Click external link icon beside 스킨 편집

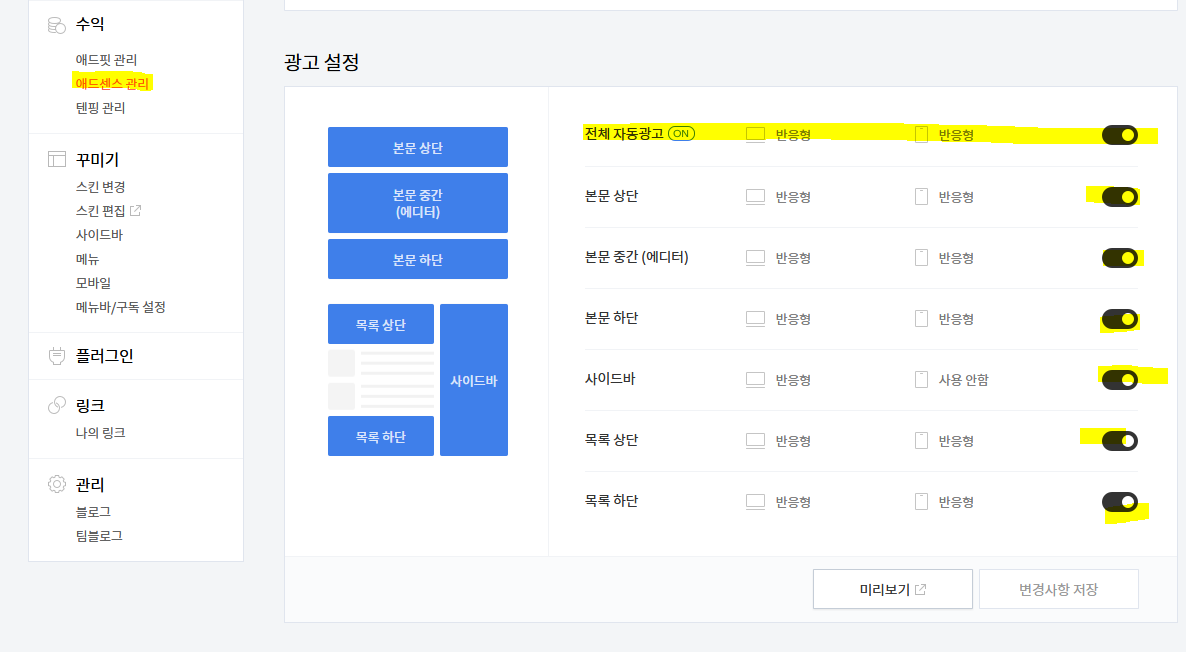(x=135, y=210)
